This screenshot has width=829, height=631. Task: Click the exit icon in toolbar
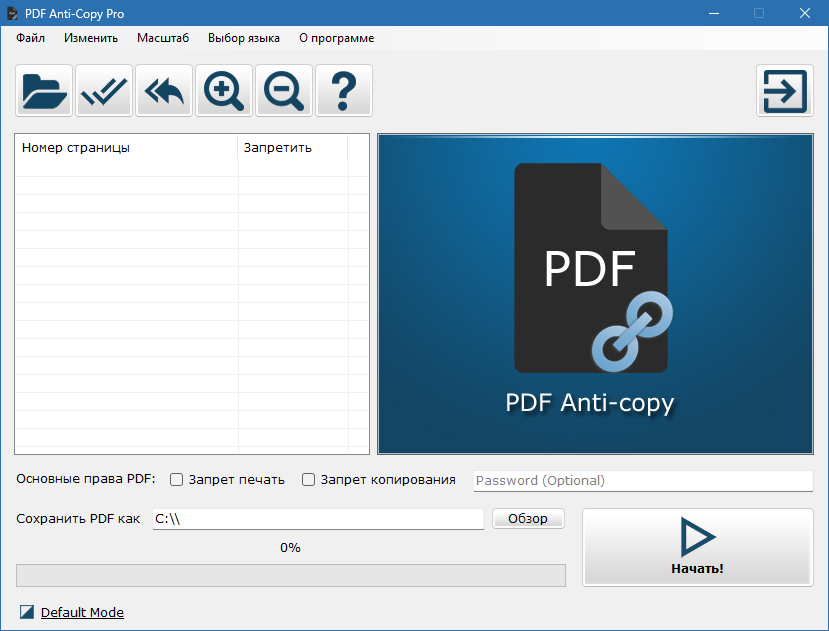click(x=784, y=92)
